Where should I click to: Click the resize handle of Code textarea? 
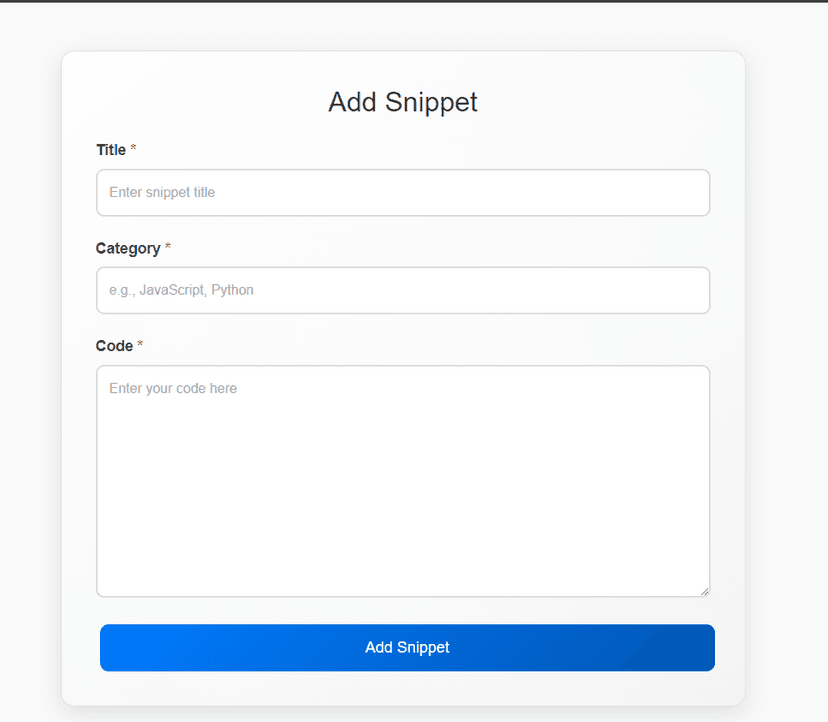coord(704,591)
